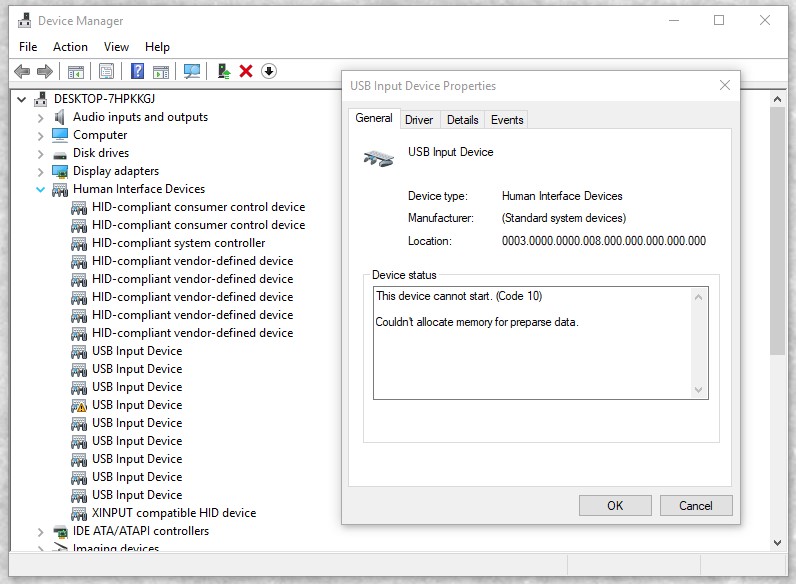Collapse the DESKTOP-7HPKKGJ root node
Image resolution: width=796 pixels, height=584 pixels.
[21, 100]
